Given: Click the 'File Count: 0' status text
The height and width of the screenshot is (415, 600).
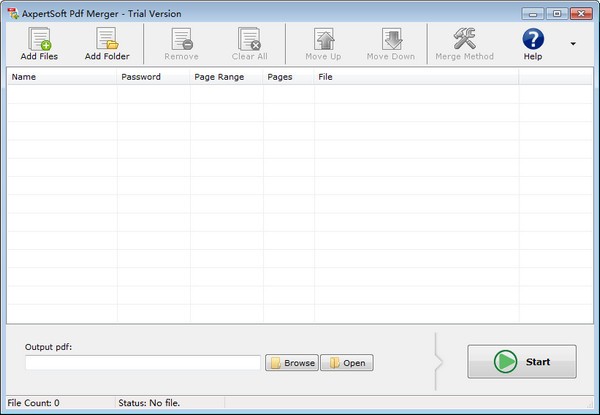Looking at the screenshot, I should tap(33, 403).
